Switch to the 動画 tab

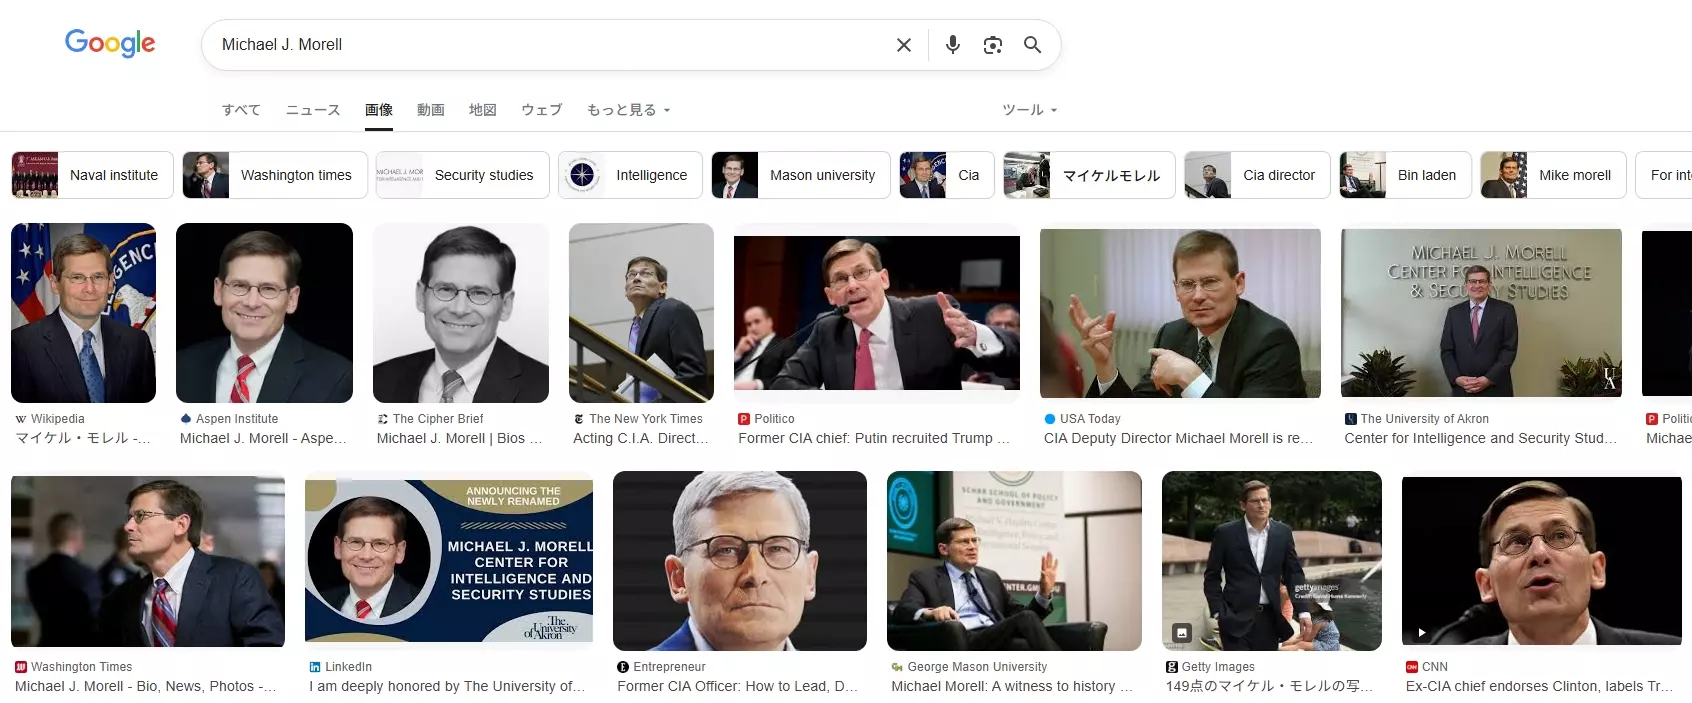click(x=430, y=110)
